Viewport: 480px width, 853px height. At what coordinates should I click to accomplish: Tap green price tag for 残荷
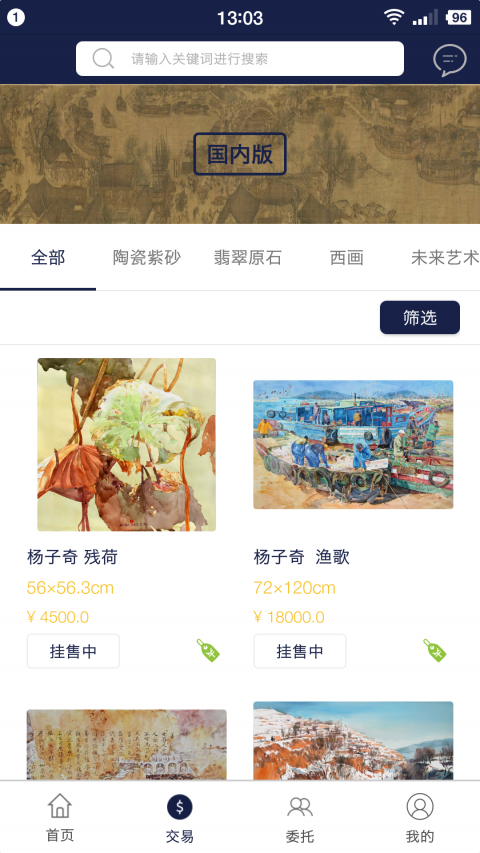coord(207,650)
